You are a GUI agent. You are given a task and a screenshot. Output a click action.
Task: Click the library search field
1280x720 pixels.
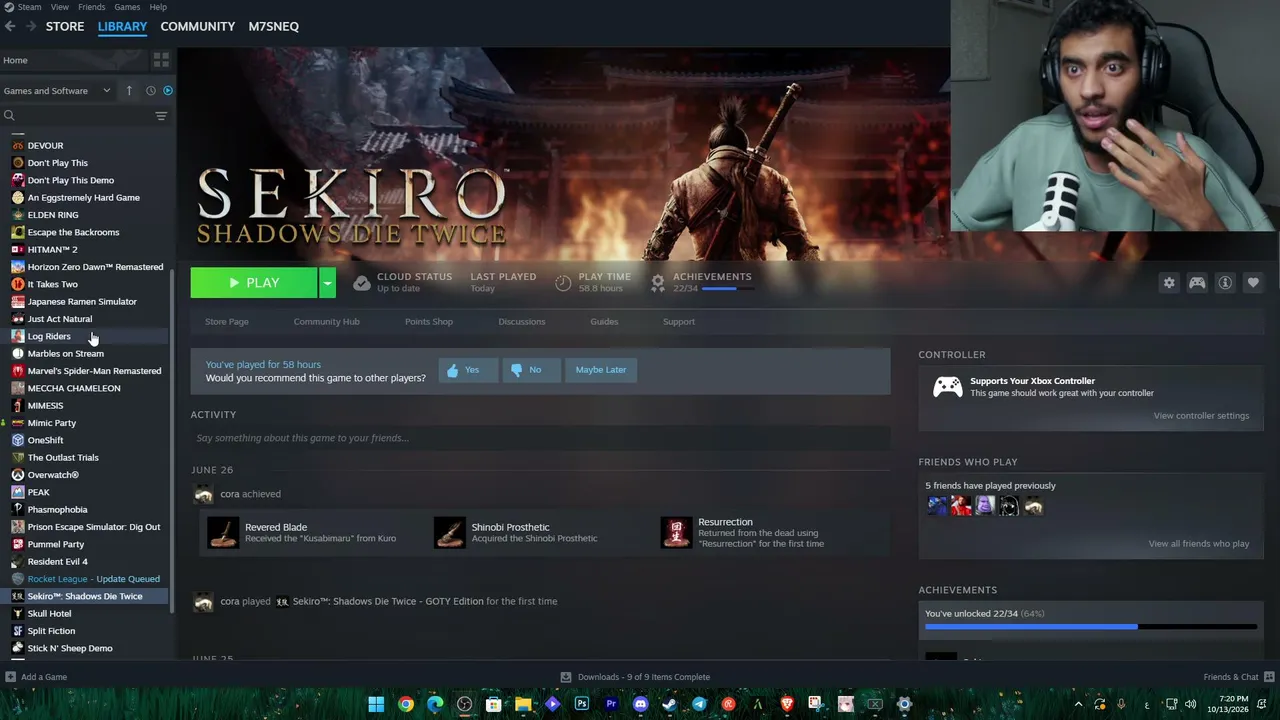coord(78,116)
